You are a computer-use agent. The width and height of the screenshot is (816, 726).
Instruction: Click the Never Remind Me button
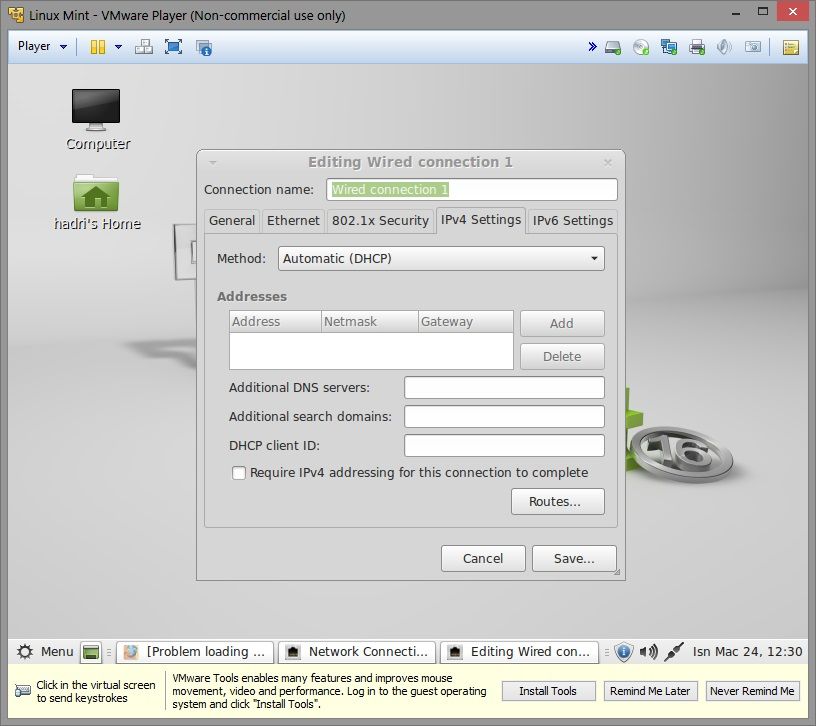(752, 691)
